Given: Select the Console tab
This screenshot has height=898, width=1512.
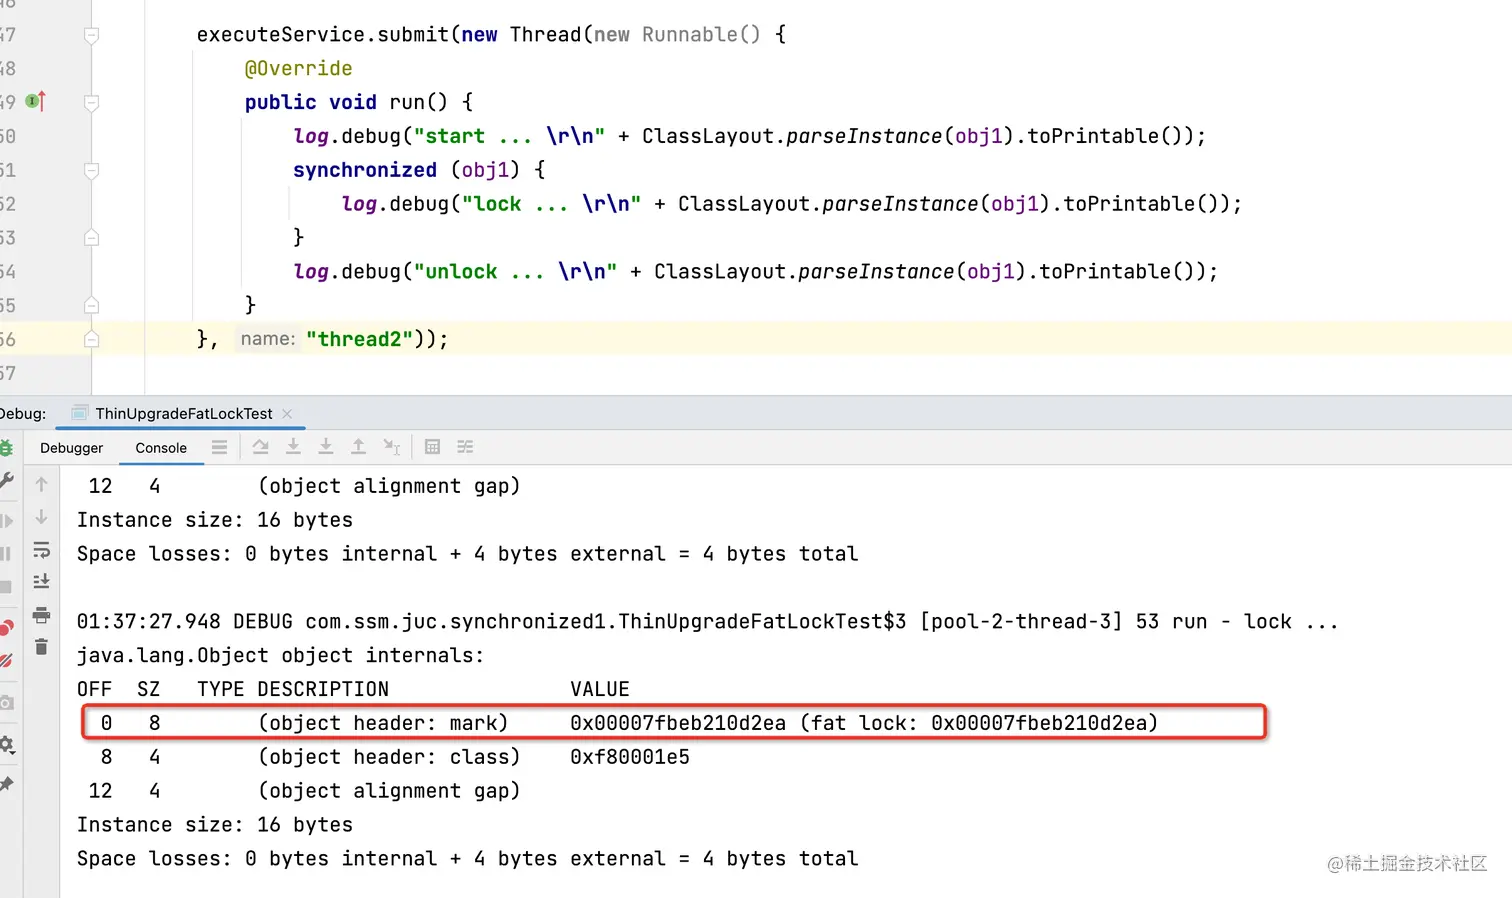Looking at the screenshot, I should [x=161, y=448].
